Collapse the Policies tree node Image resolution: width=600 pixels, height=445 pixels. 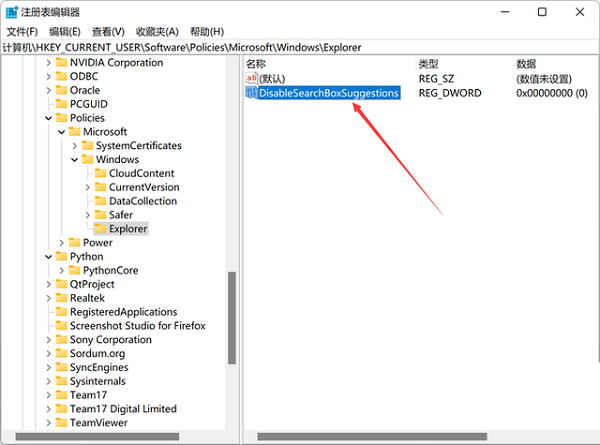pos(48,118)
